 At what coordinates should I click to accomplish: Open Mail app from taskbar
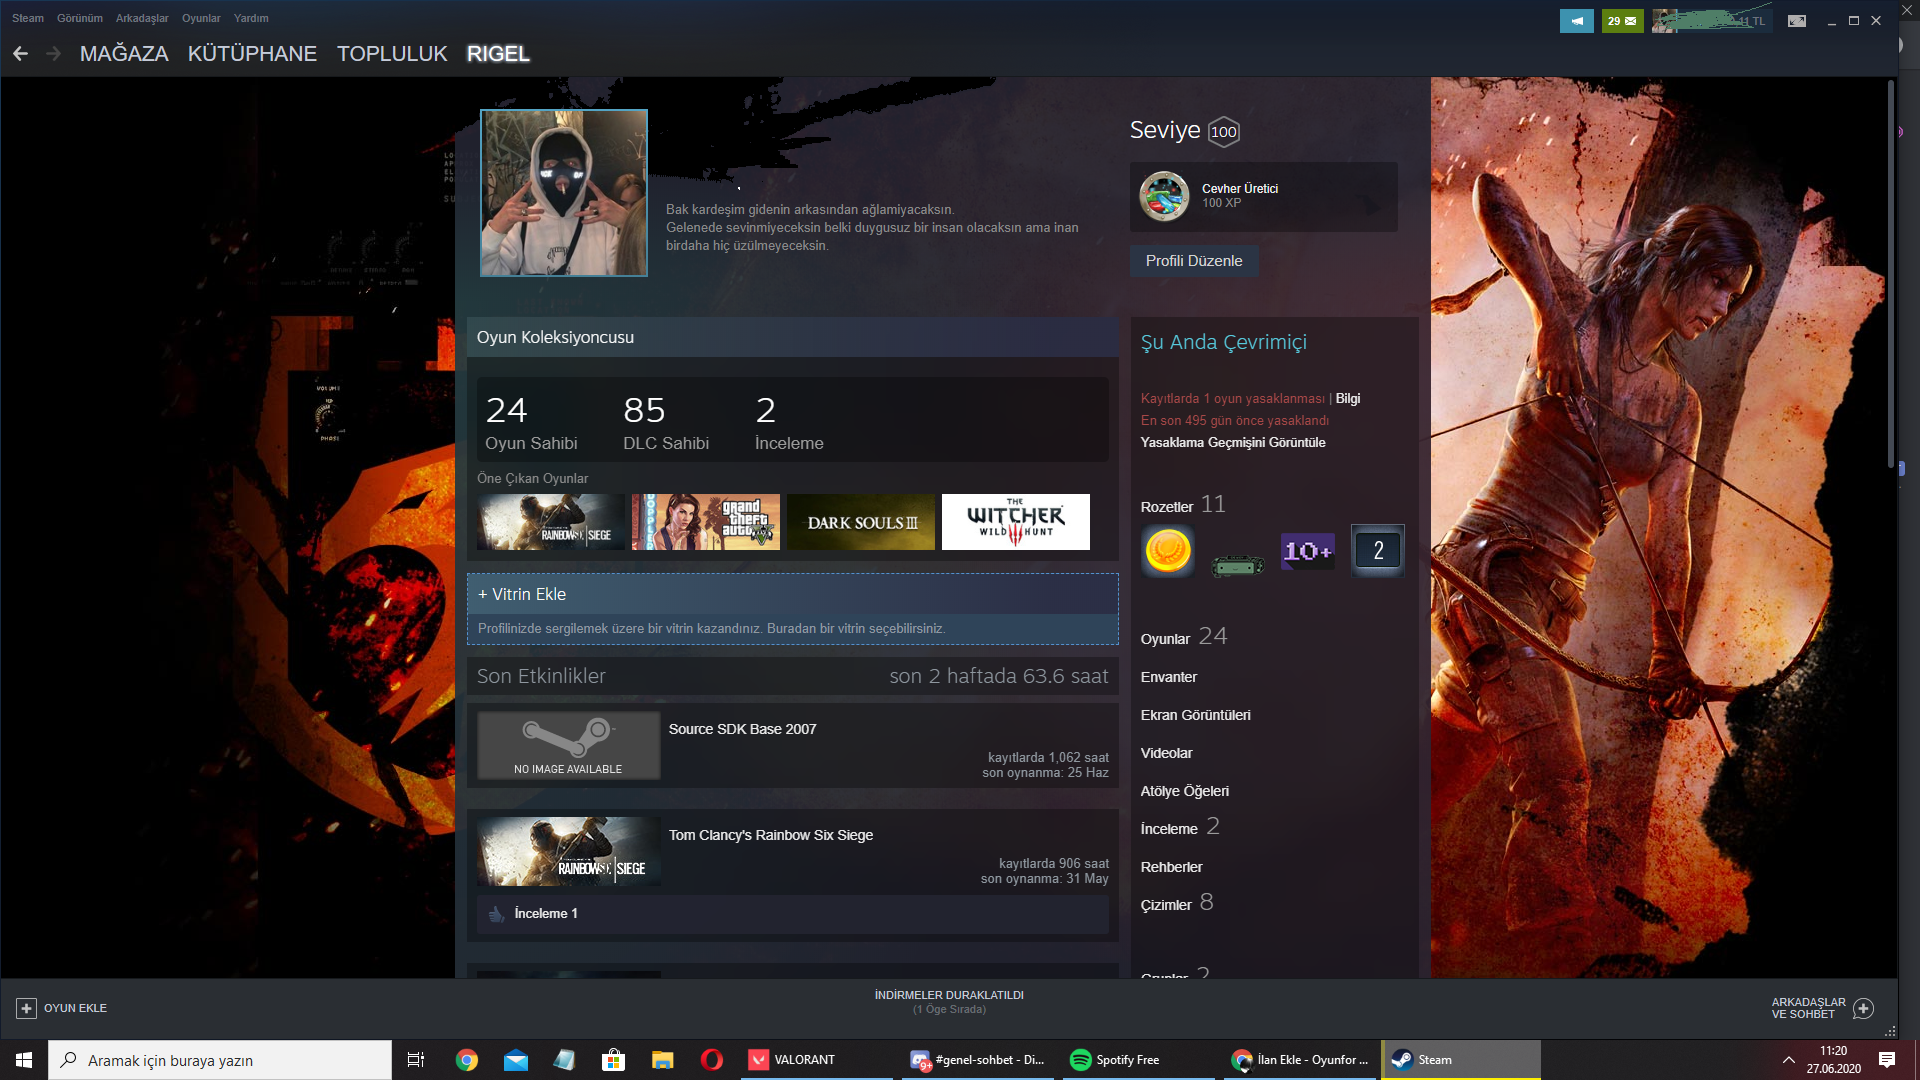(x=516, y=1060)
